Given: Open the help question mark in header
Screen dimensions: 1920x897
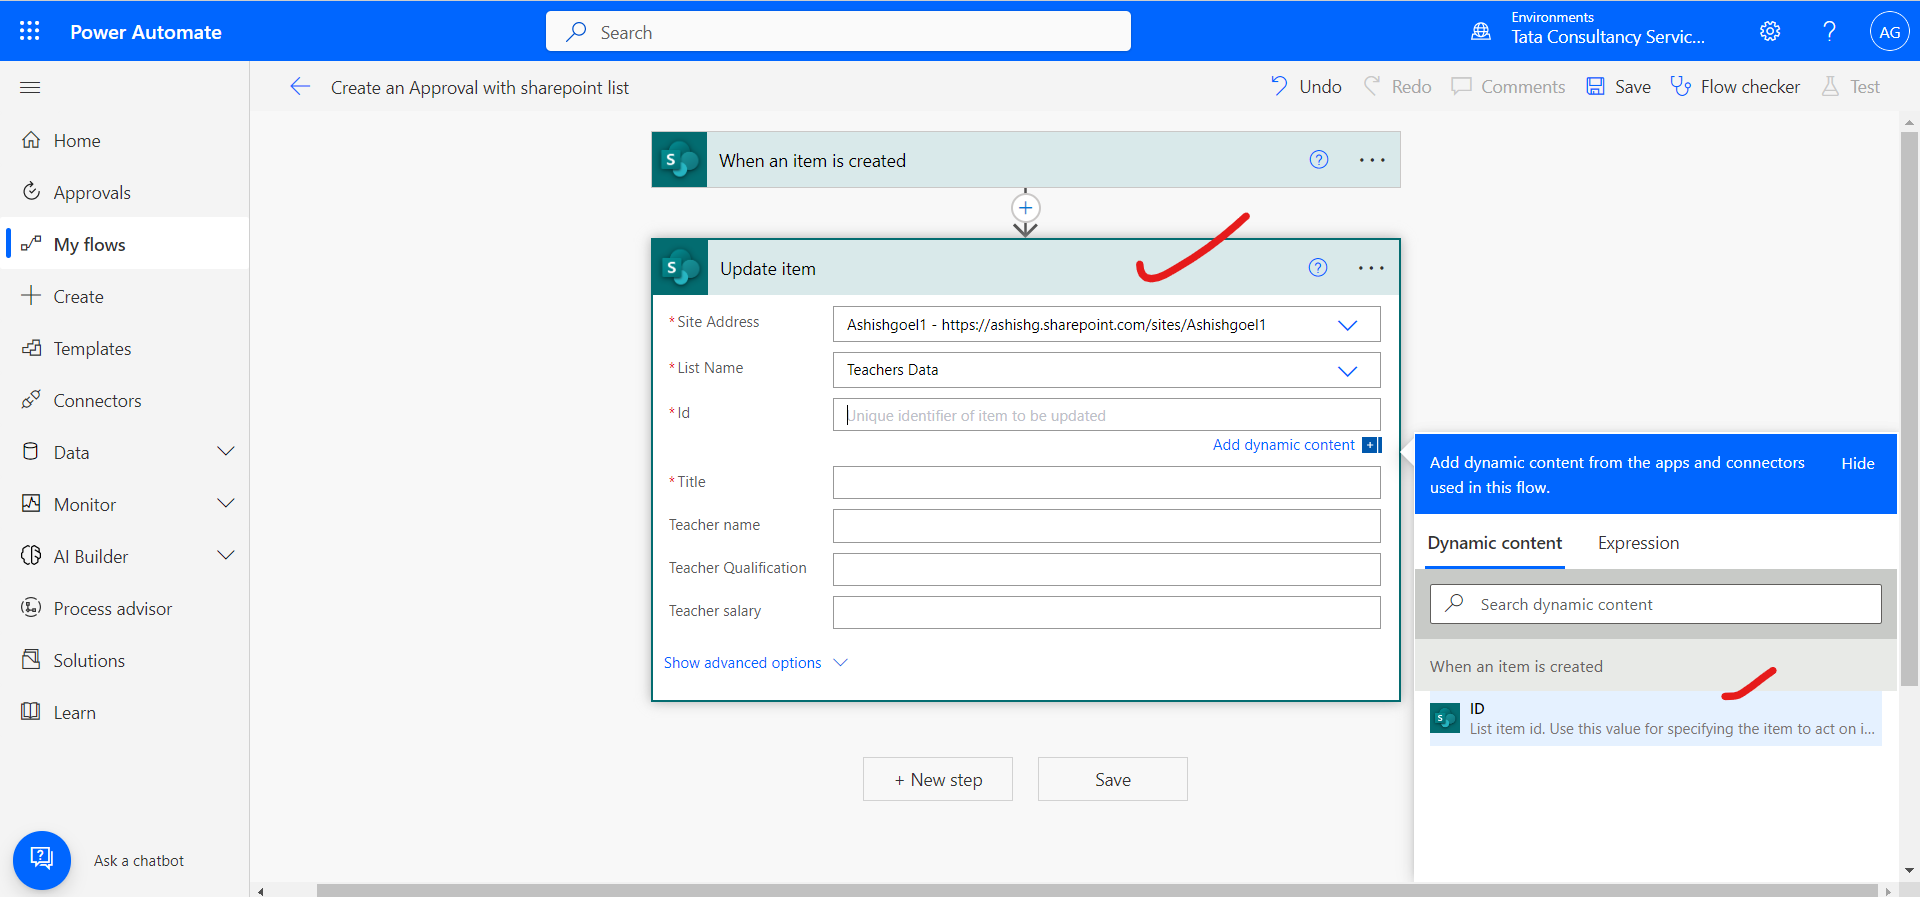Looking at the screenshot, I should pos(1829,31).
